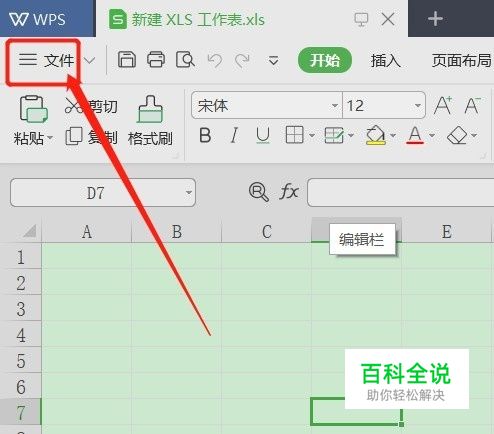Select row 1 header
Image resolution: width=494 pixels, height=434 pixels.
pyautogui.click(x=21, y=257)
